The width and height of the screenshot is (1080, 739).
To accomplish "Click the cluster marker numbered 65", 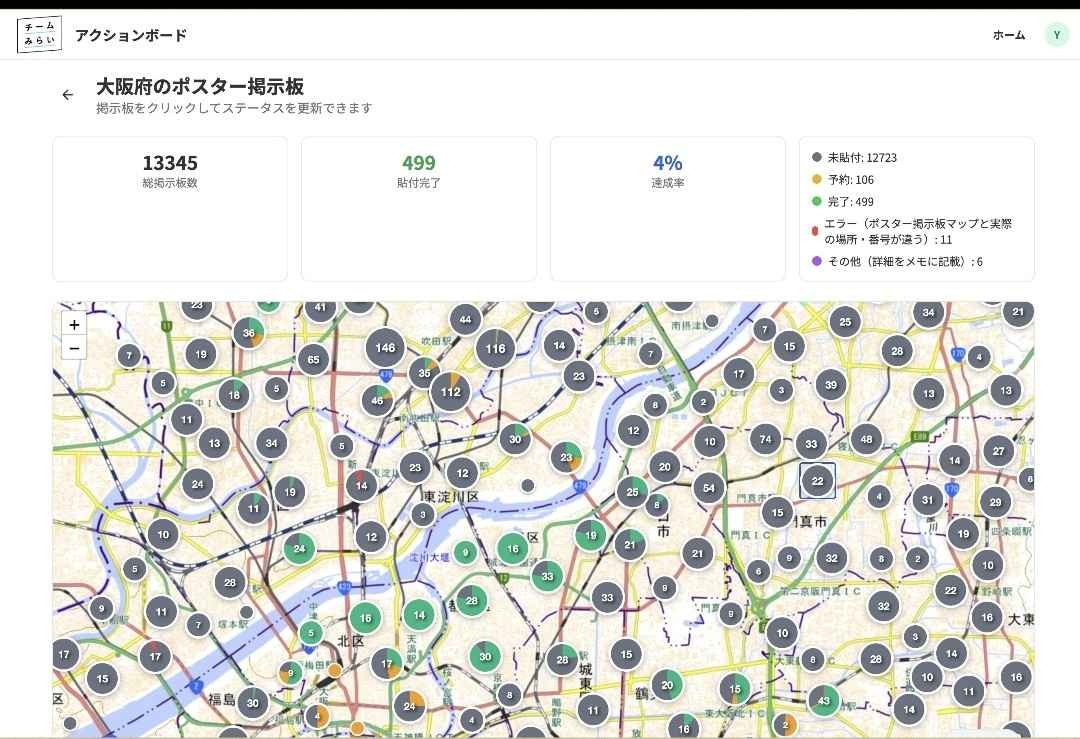I will point(313,360).
